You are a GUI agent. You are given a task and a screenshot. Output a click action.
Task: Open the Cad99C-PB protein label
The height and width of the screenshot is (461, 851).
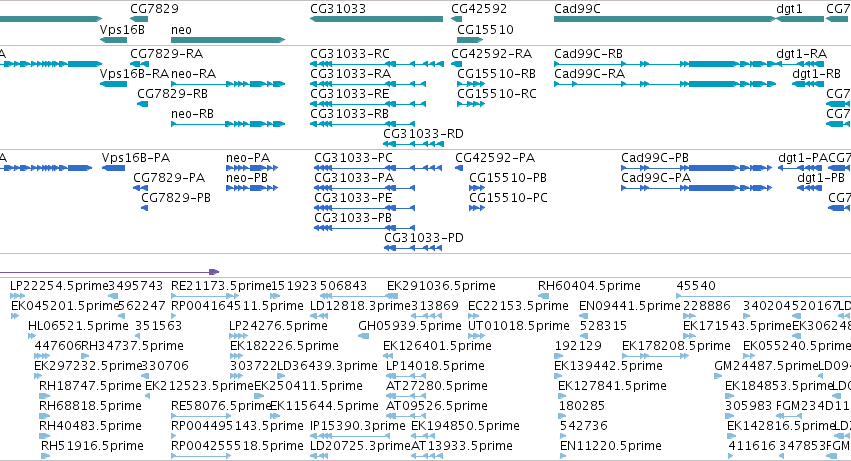click(x=655, y=158)
